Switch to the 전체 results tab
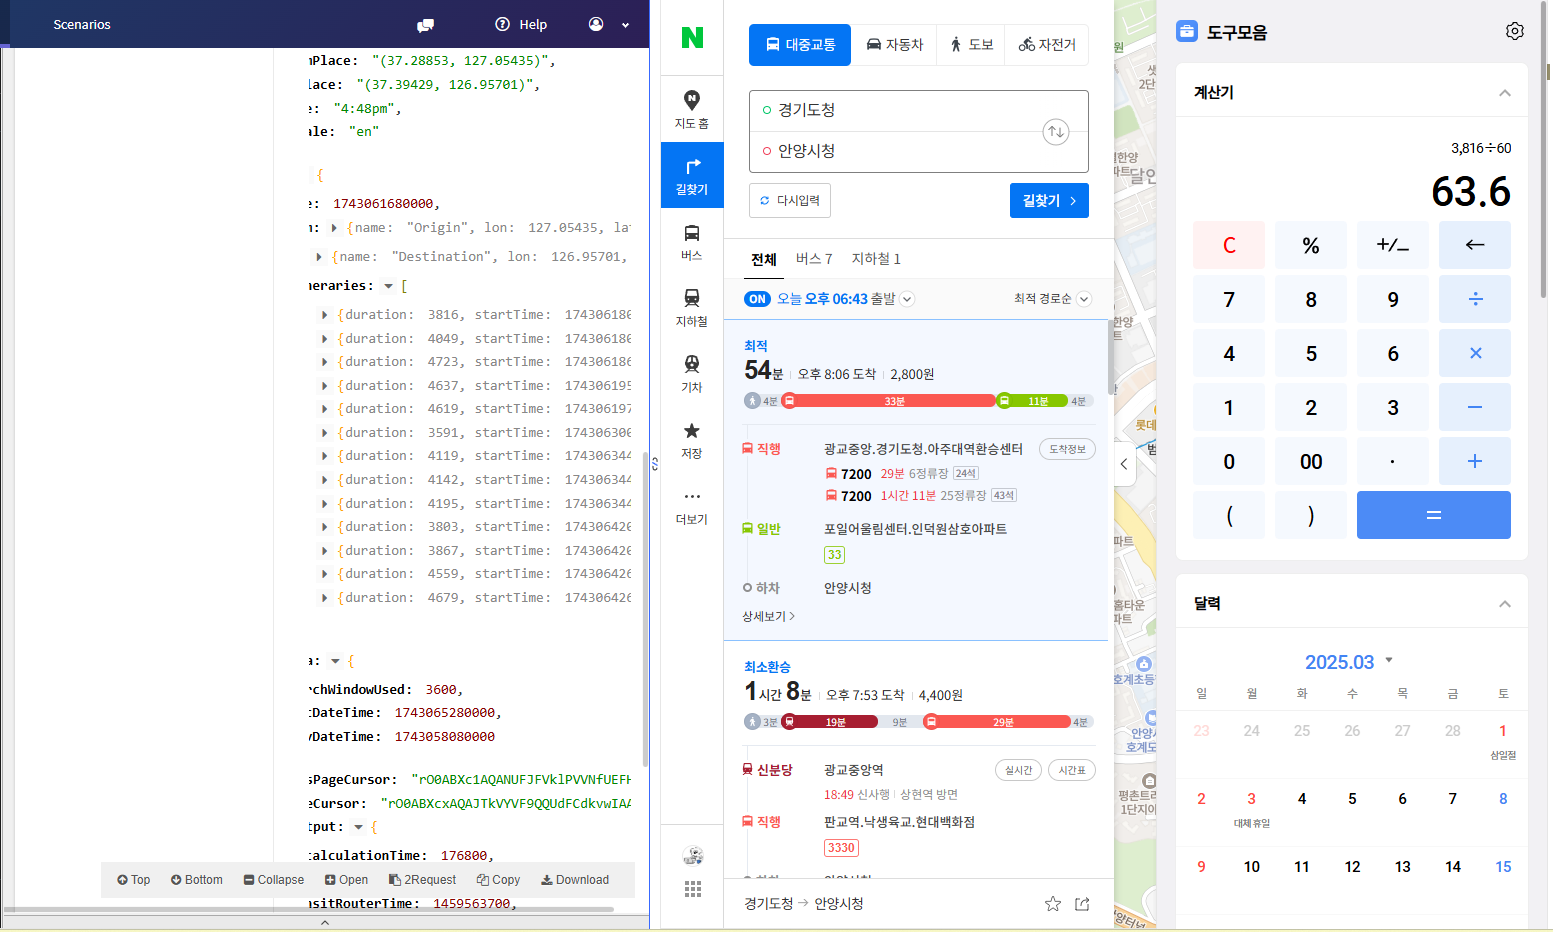Screen dimensions: 1553x932 click(764, 259)
